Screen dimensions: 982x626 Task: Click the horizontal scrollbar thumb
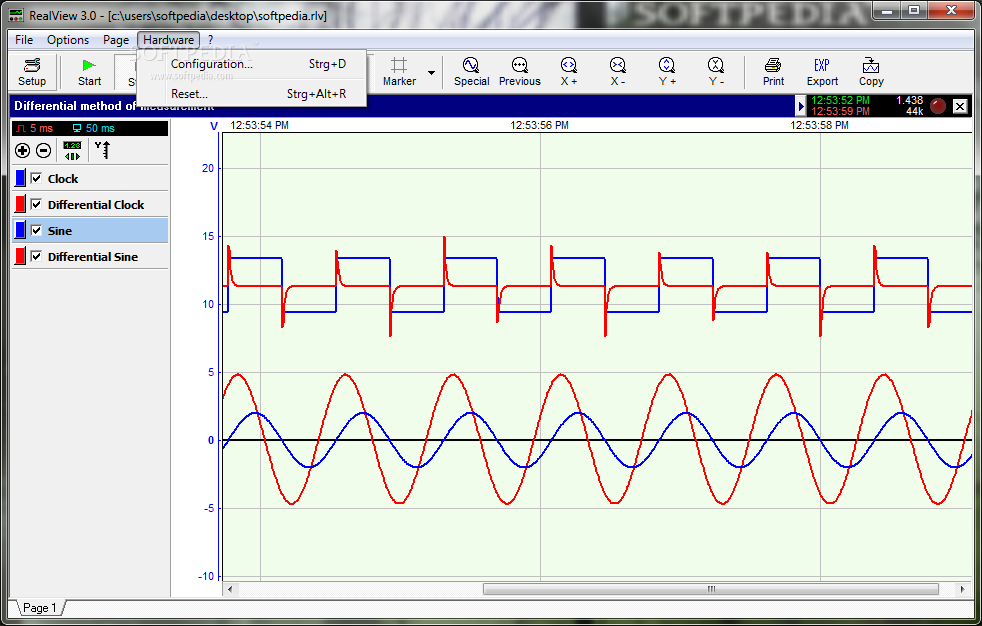711,589
